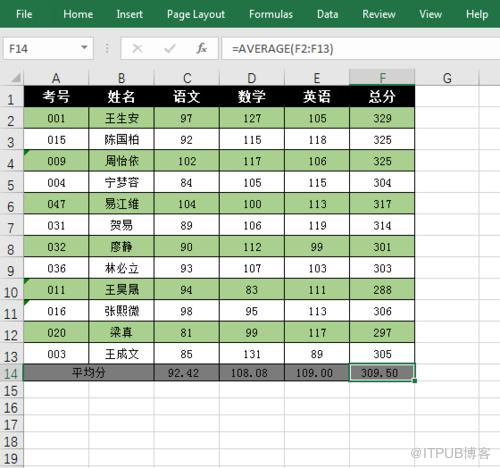500x468 pixels.
Task: Click the fill handle on cell F14
Action: tap(414, 381)
